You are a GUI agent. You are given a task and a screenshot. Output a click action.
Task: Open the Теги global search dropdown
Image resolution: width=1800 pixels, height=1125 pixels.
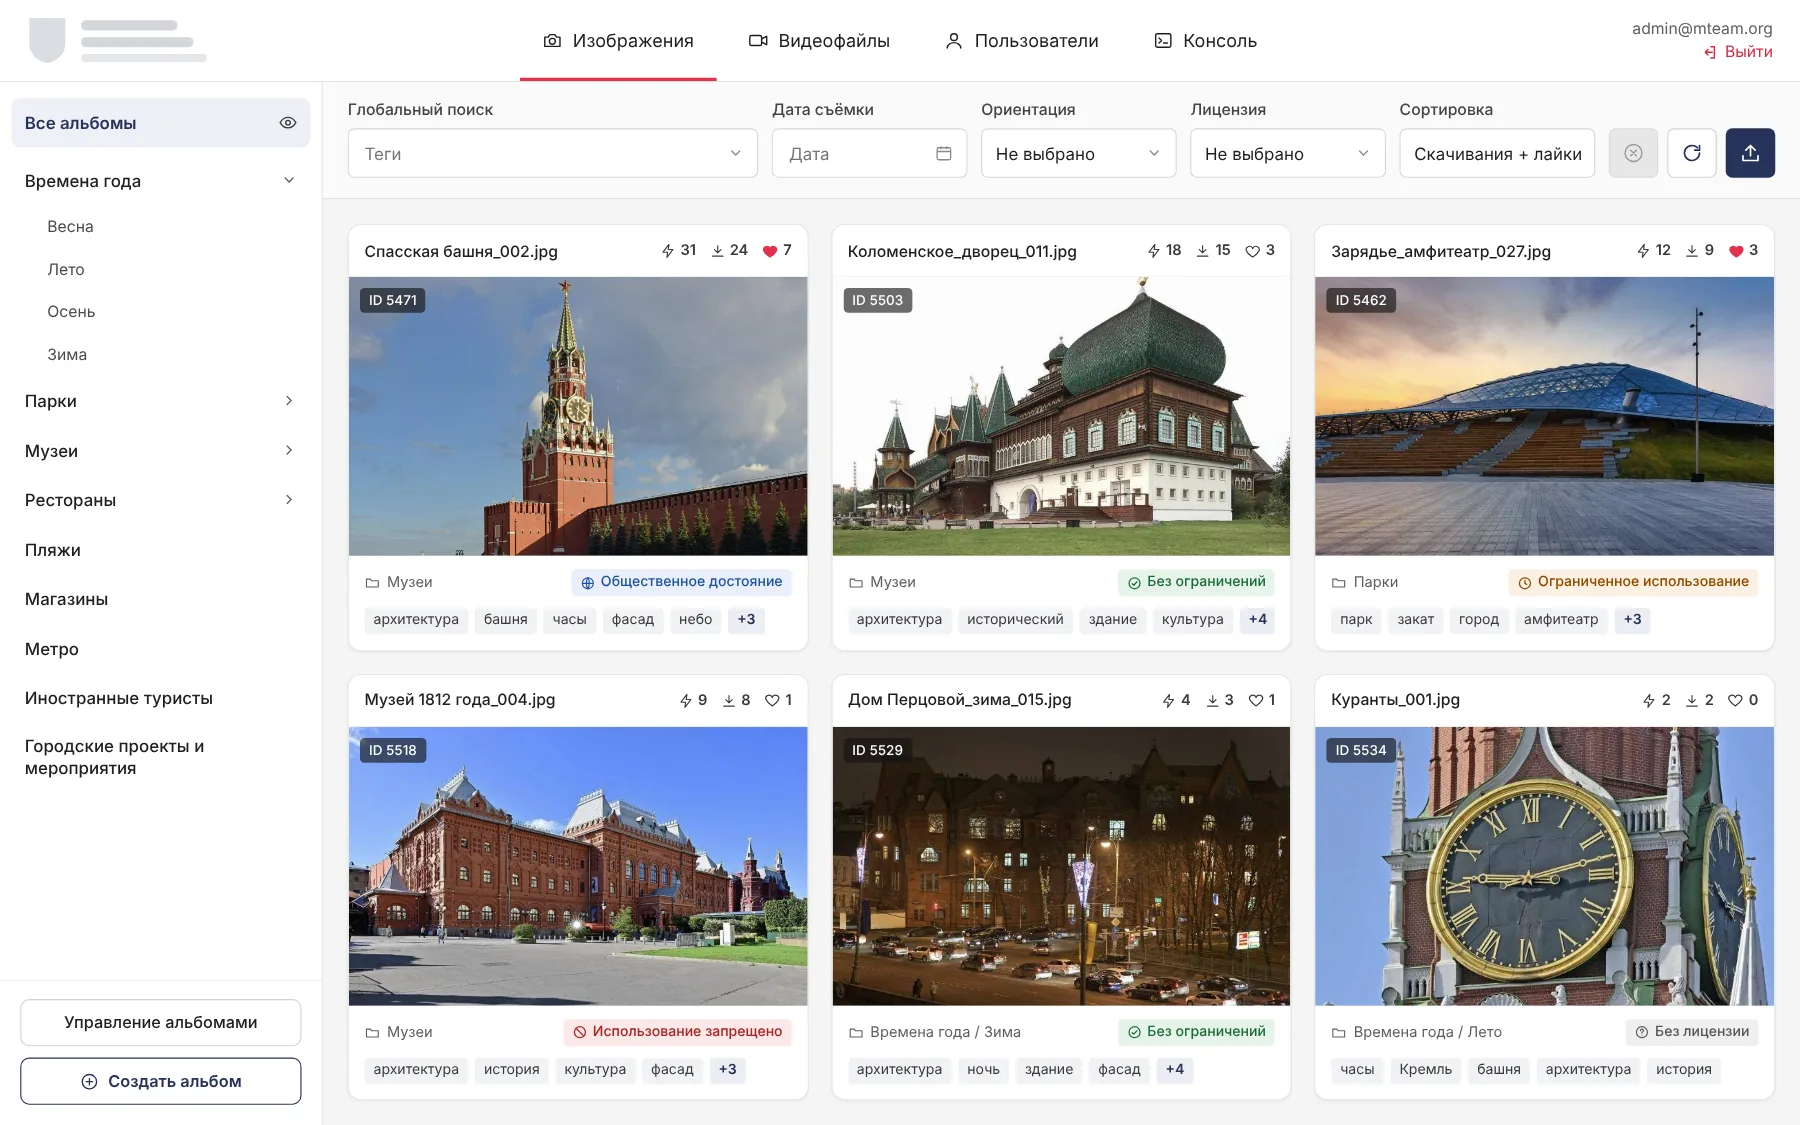(553, 153)
